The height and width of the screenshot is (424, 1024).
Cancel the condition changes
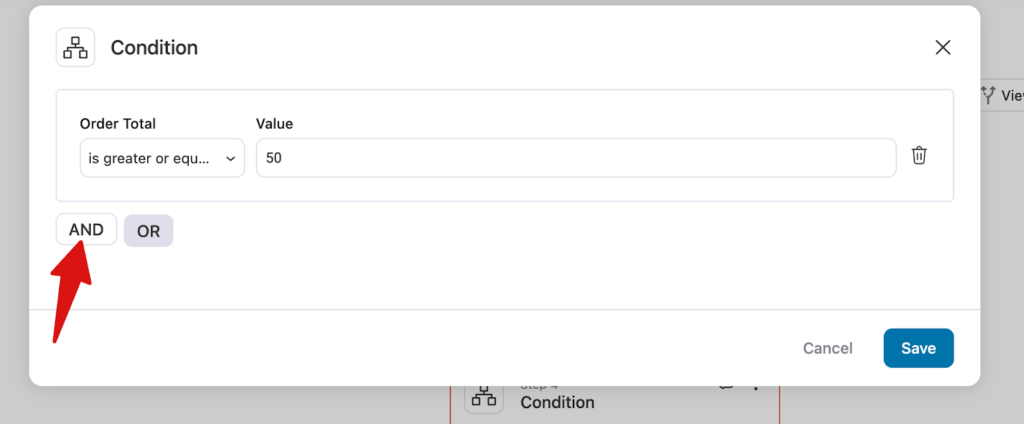pyautogui.click(x=828, y=348)
